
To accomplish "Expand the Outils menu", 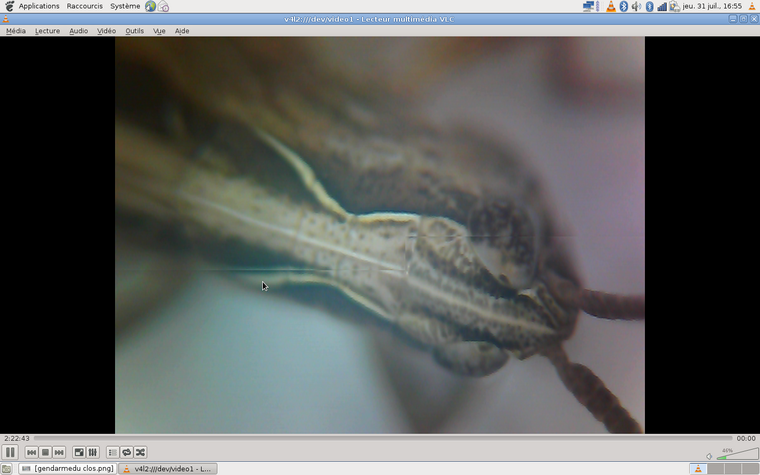I will (134, 31).
